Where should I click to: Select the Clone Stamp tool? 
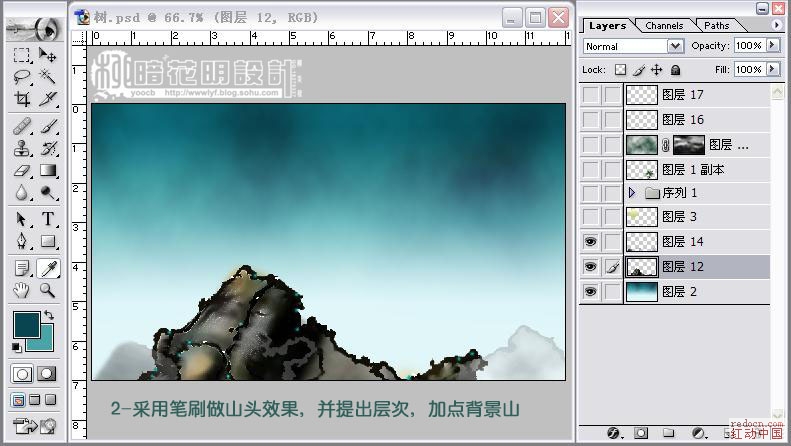(22, 148)
